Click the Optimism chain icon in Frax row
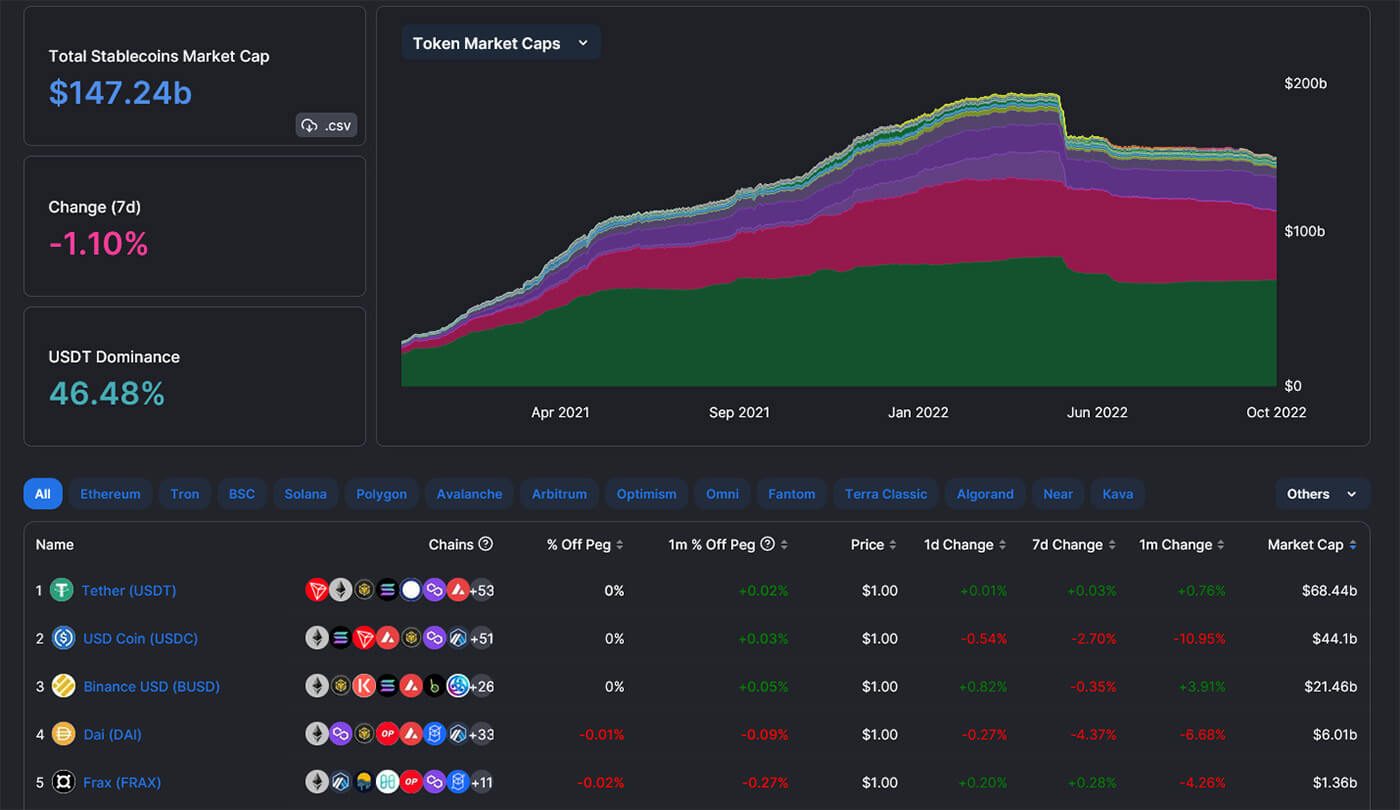Image resolution: width=1400 pixels, height=810 pixels. coord(411,782)
